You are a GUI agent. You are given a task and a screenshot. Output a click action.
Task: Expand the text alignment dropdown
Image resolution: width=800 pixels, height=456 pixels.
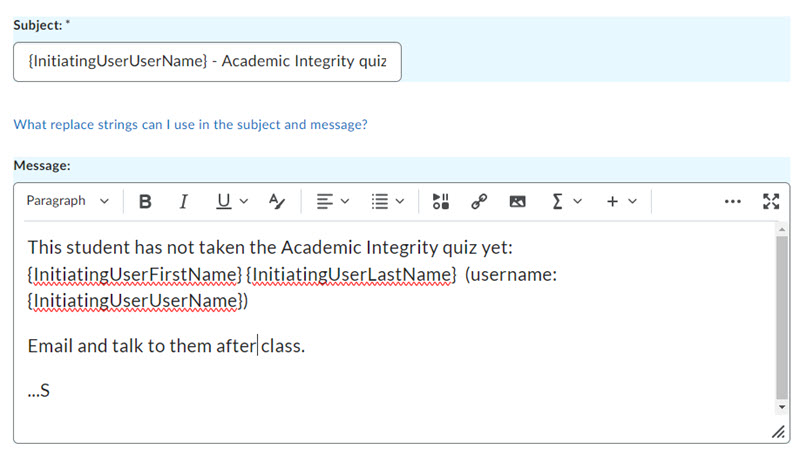pos(332,201)
